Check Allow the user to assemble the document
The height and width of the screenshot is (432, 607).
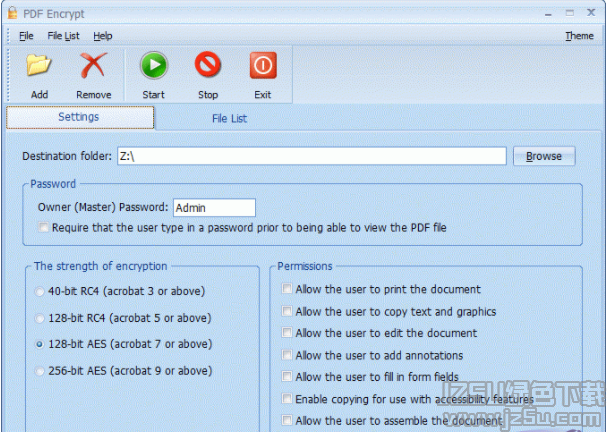pos(286,420)
